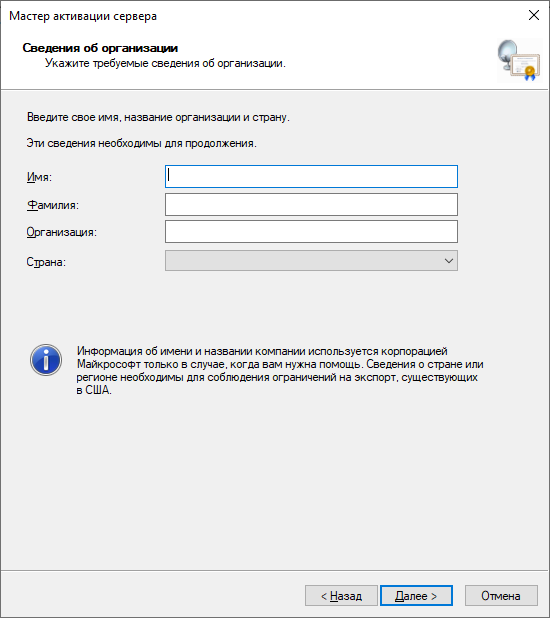Click the blue information icon
This screenshot has height=618, width=550.
point(46,360)
